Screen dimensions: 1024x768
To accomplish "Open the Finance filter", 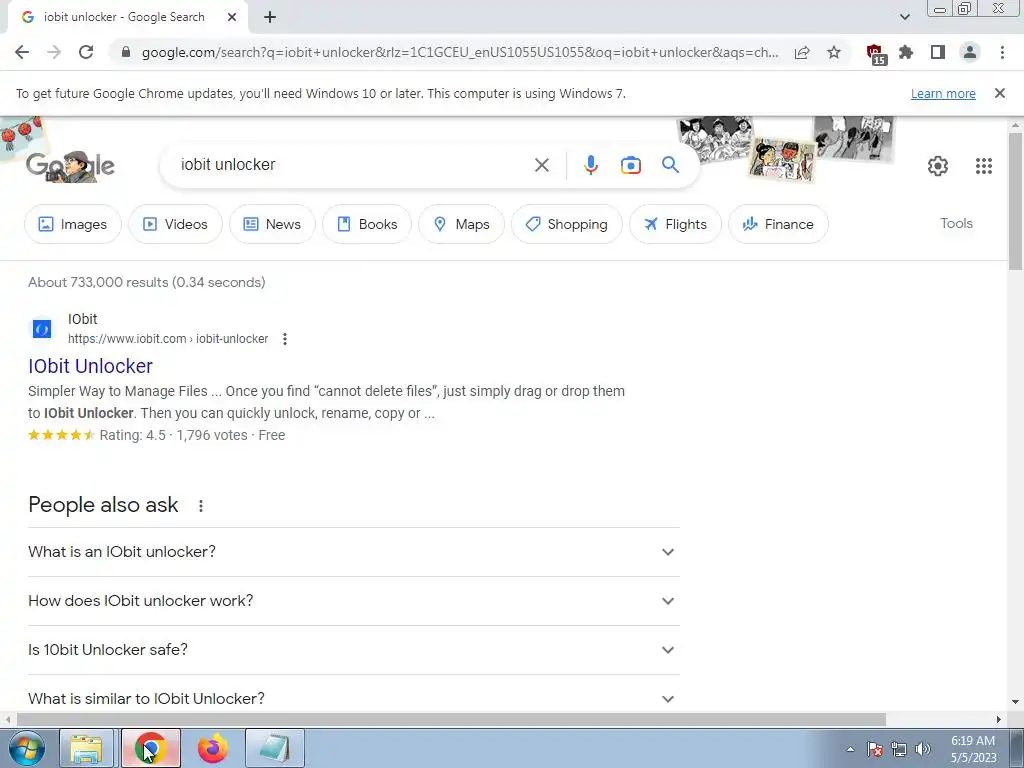I will click(x=778, y=224).
